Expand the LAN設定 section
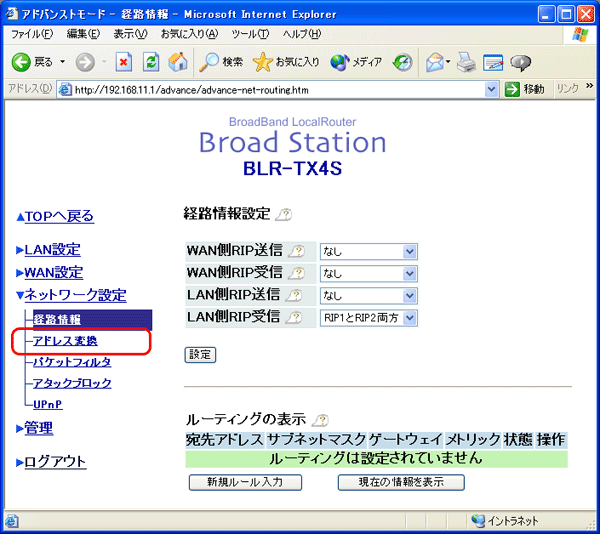 point(52,250)
